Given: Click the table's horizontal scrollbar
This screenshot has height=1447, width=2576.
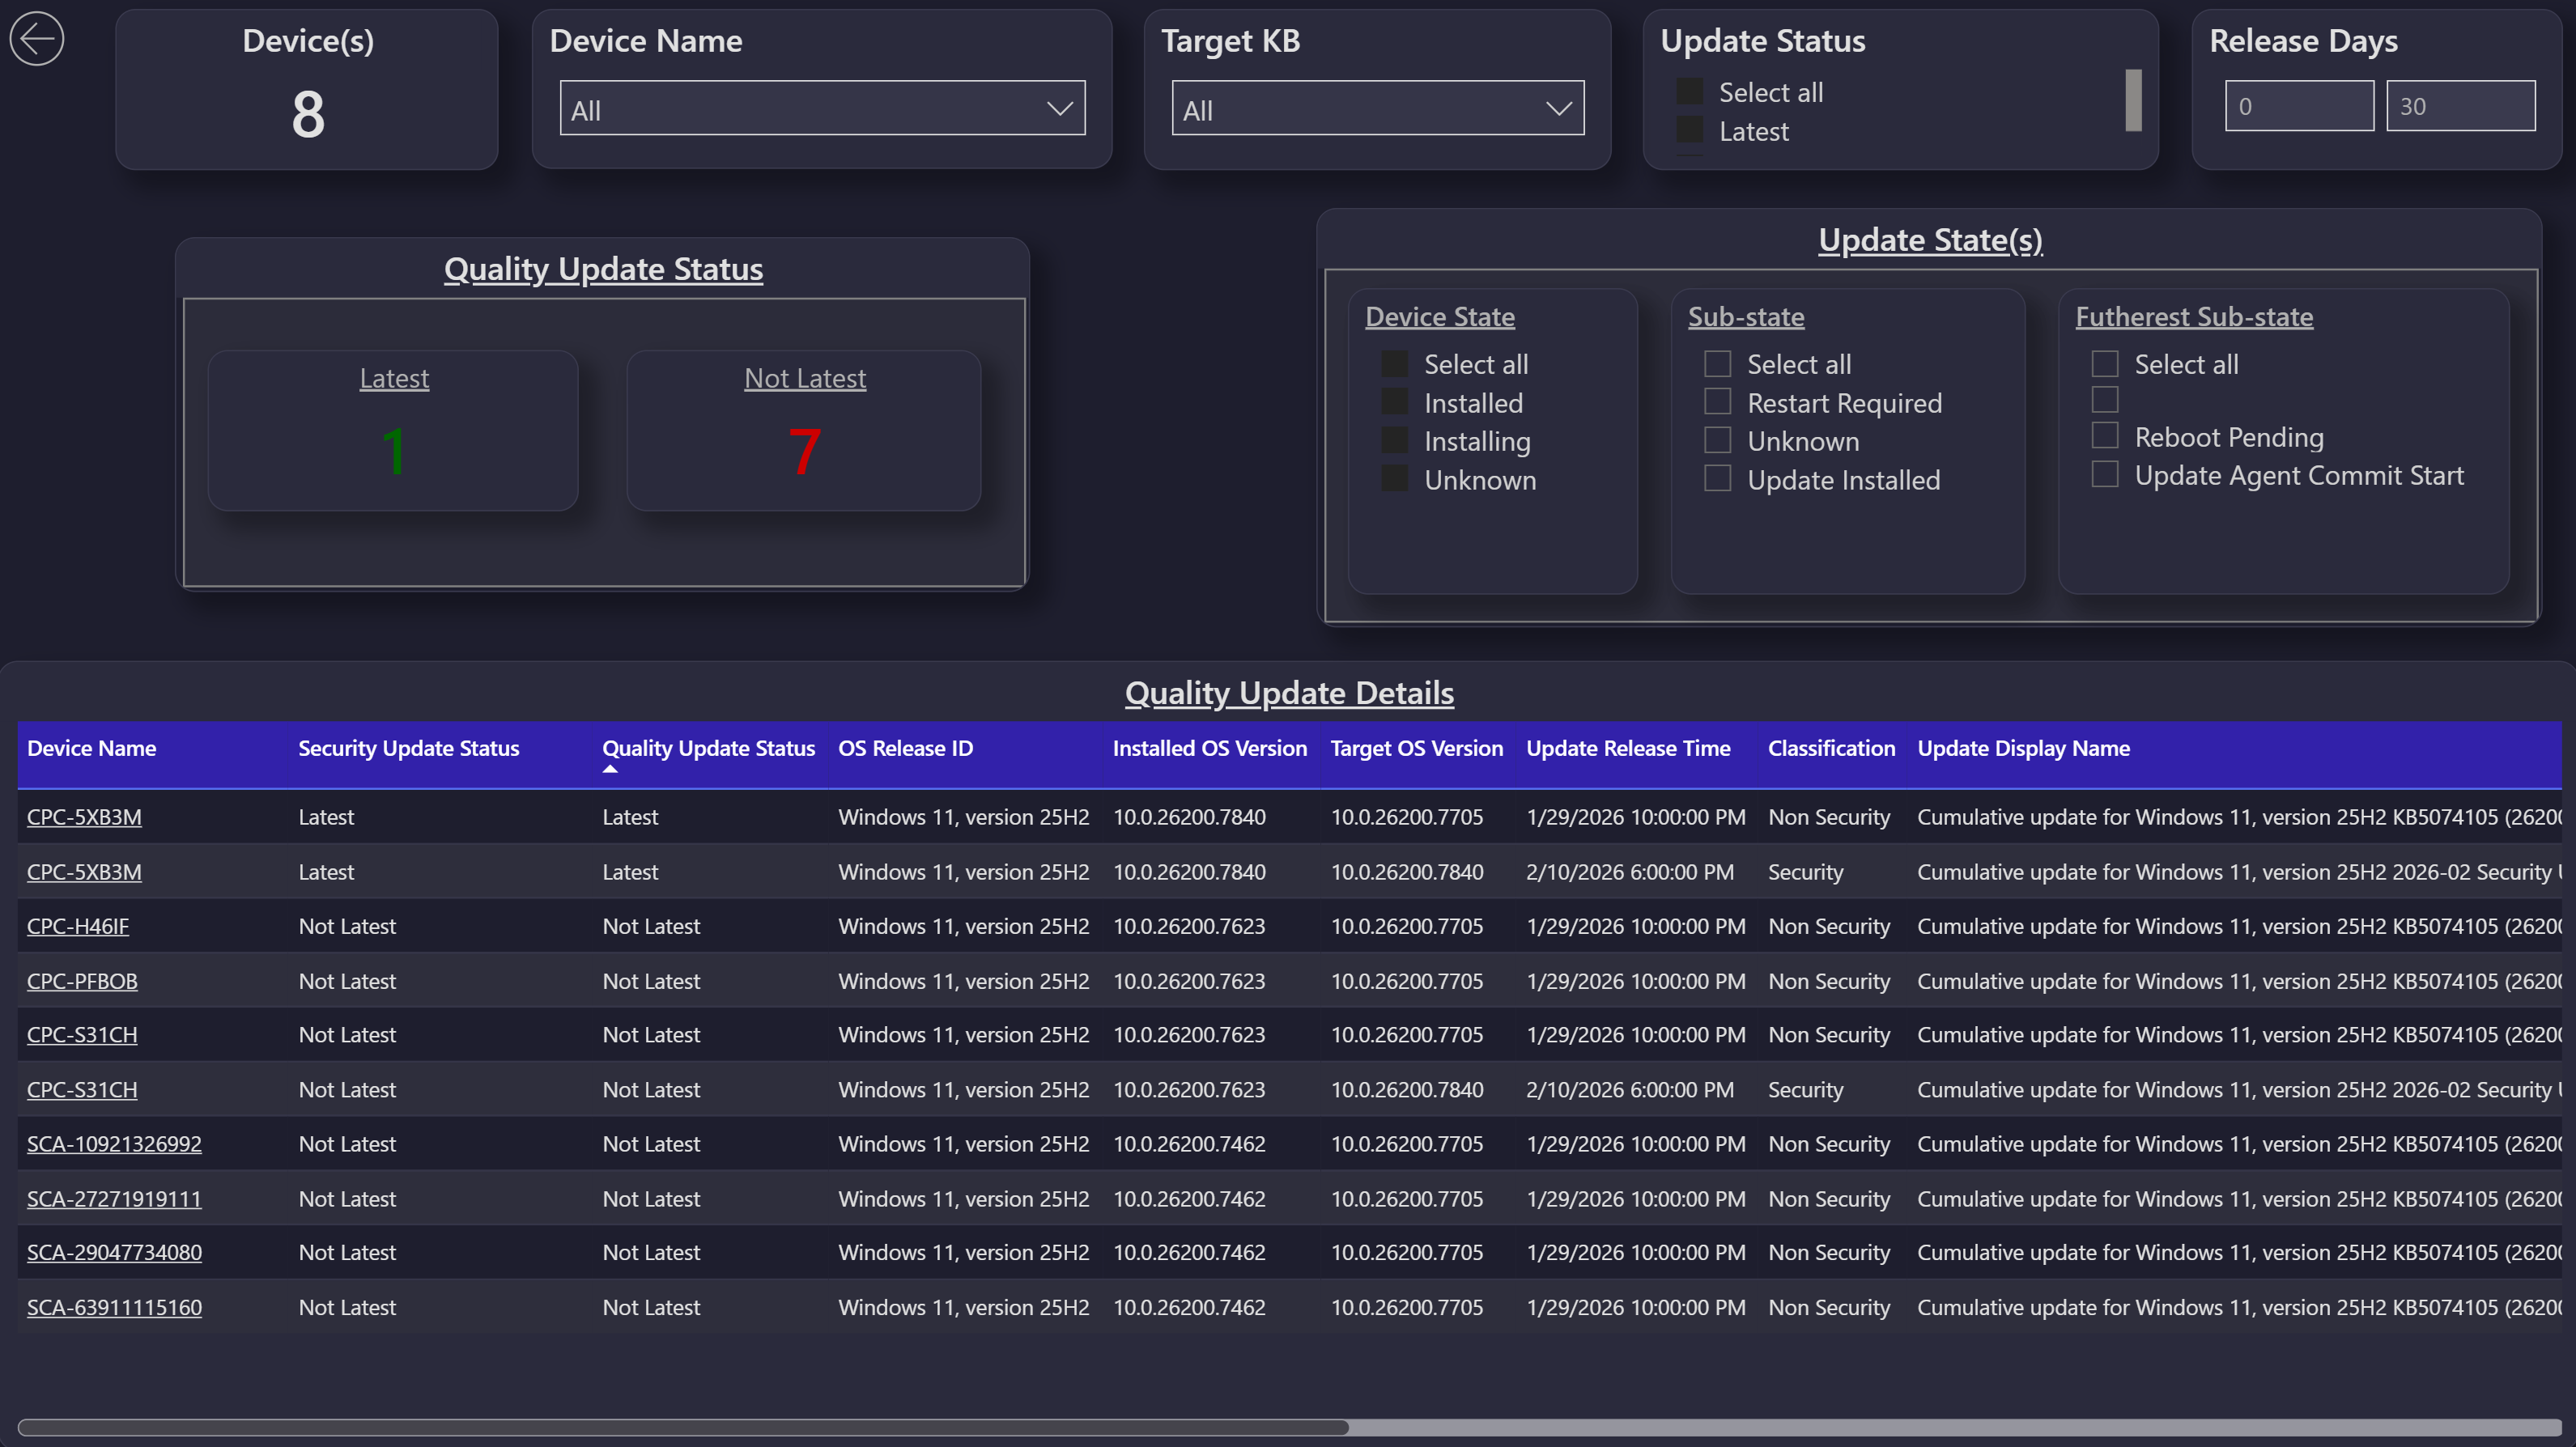Looking at the screenshot, I should (x=683, y=1427).
